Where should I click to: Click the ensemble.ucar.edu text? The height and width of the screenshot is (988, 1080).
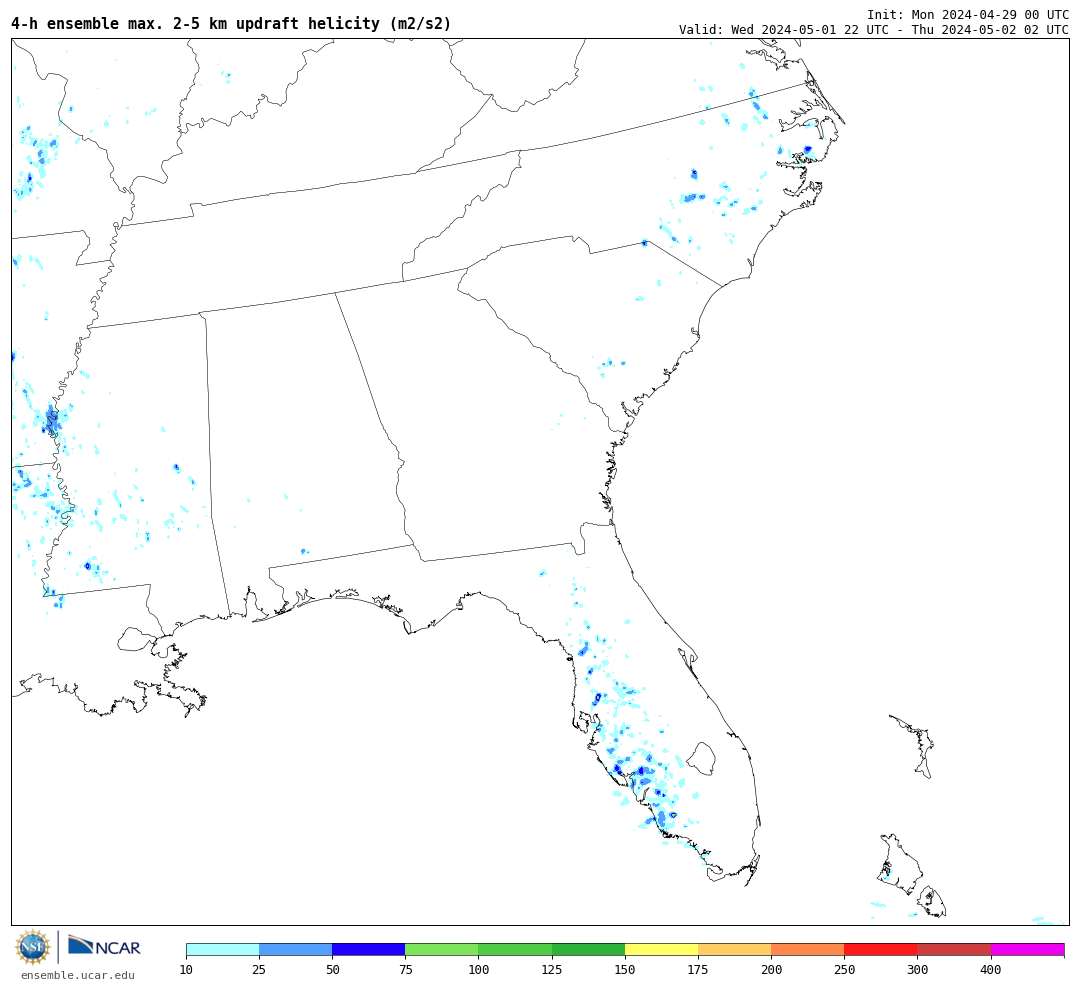(x=78, y=976)
